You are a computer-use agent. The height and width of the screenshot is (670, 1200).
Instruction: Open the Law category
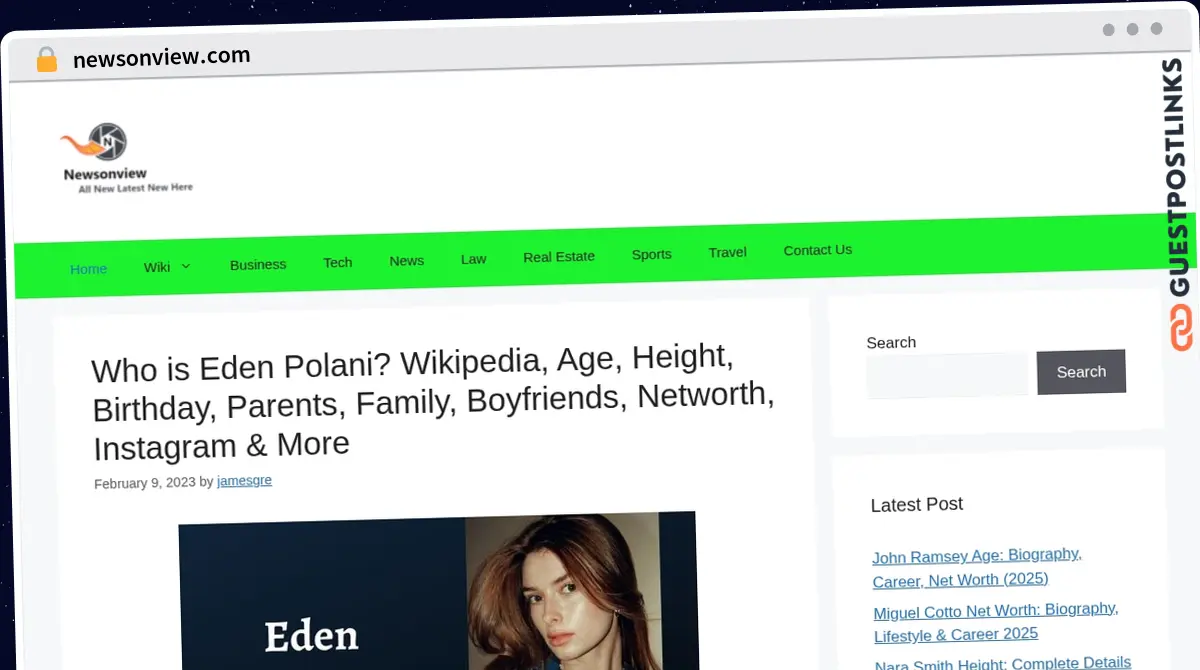click(473, 259)
